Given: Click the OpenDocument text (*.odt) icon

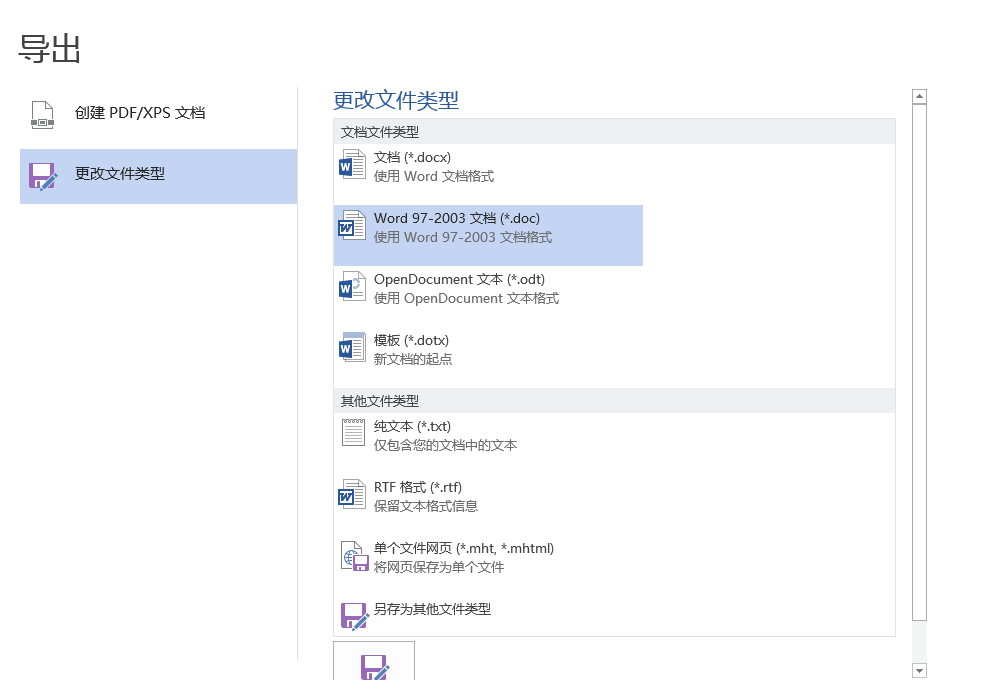Looking at the screenshot, I should point(352,287).
